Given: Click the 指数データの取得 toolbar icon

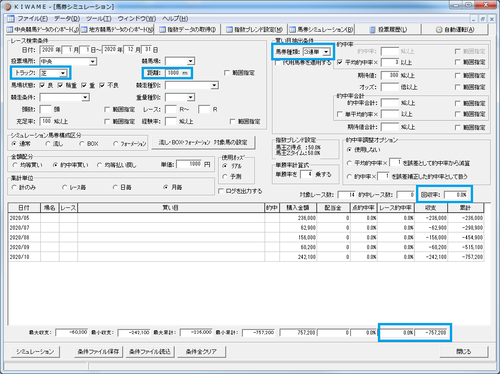Looking at the screenshot, I should coord(162,30).
